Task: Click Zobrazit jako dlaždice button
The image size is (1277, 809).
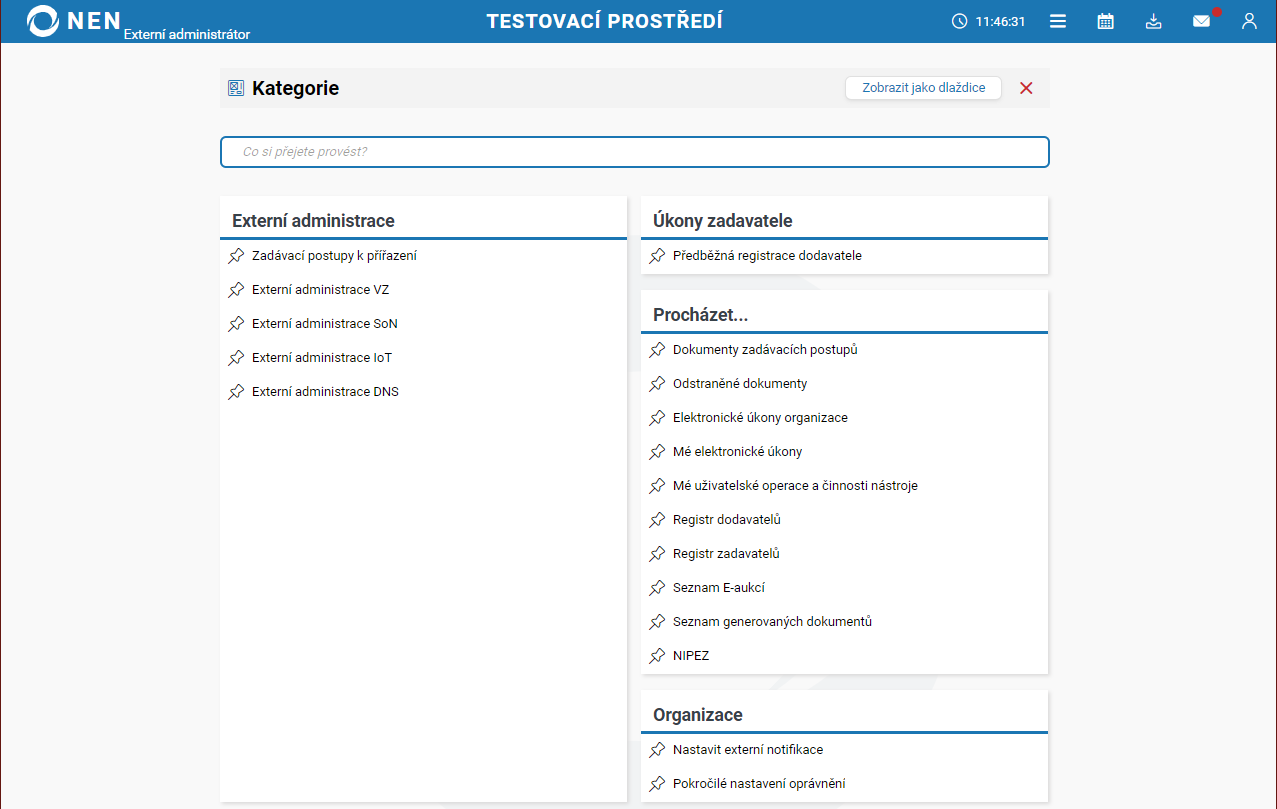Action: point(923,88)
